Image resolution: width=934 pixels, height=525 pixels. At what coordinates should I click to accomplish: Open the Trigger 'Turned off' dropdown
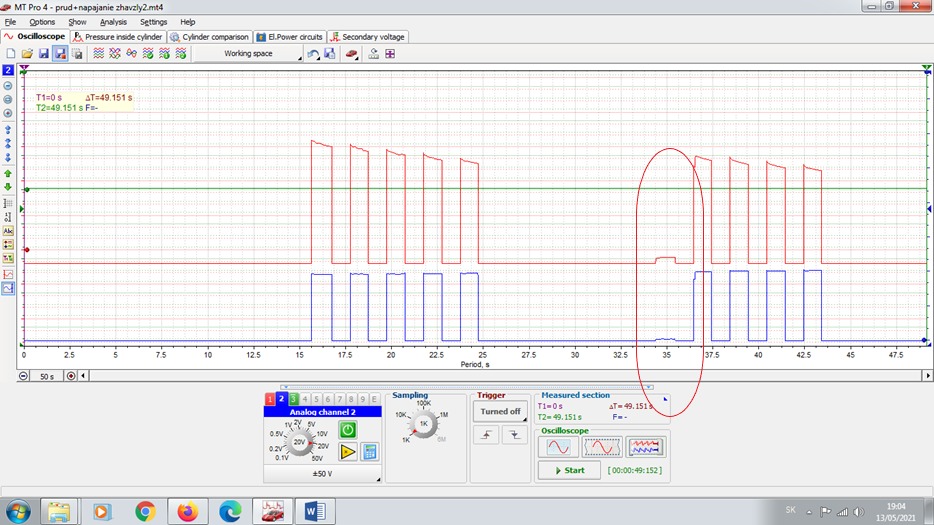coord(500,412)
